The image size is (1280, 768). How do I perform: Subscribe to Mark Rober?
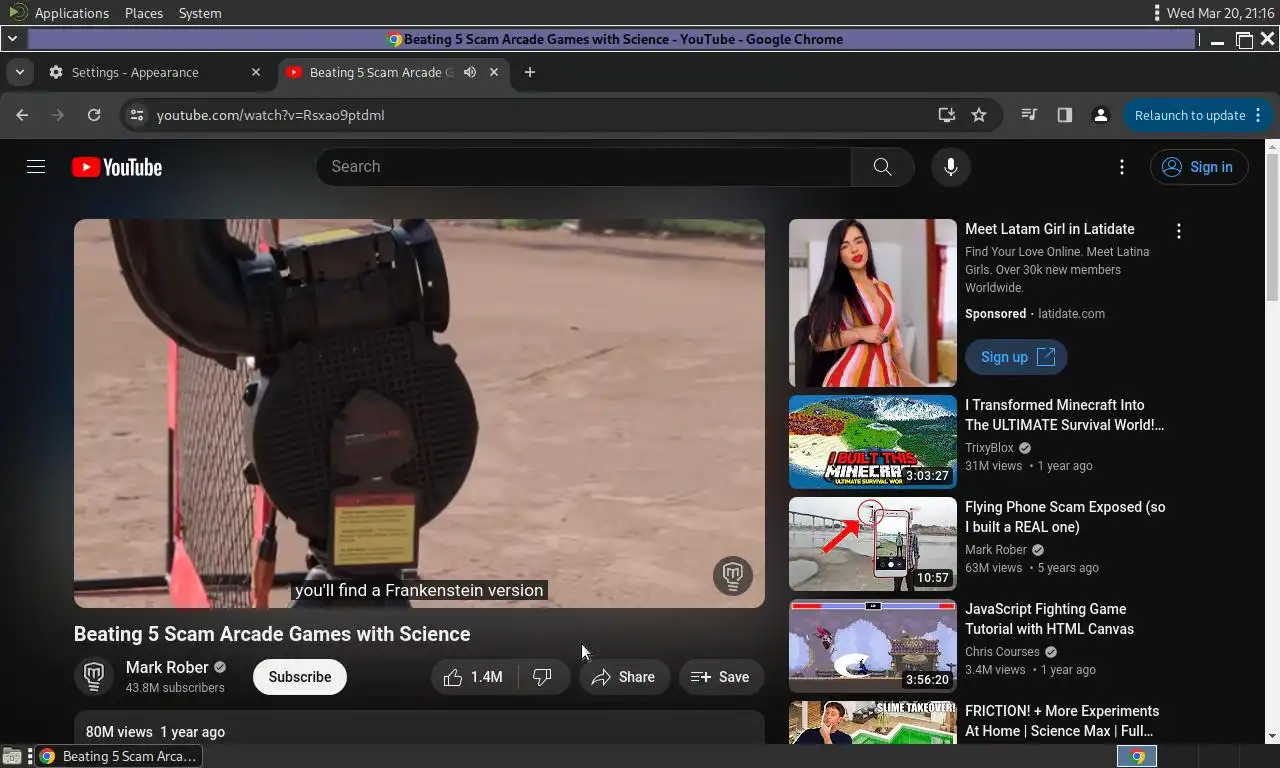click(x=299, y=677)
